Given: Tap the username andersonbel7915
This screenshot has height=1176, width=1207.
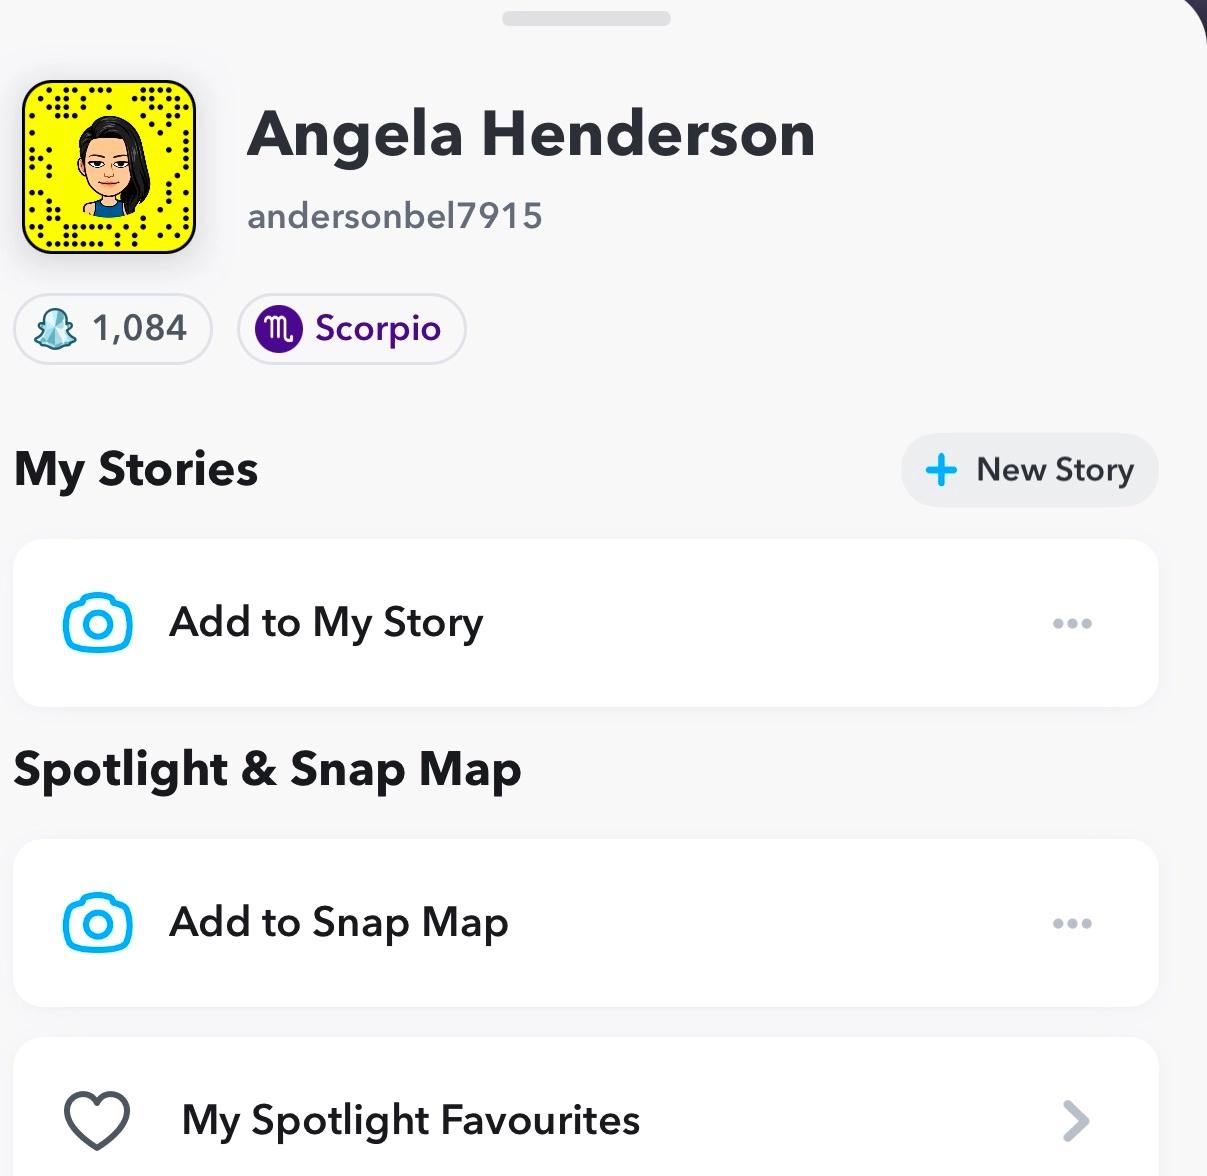Looking at the screenshot, I should 394,215.
